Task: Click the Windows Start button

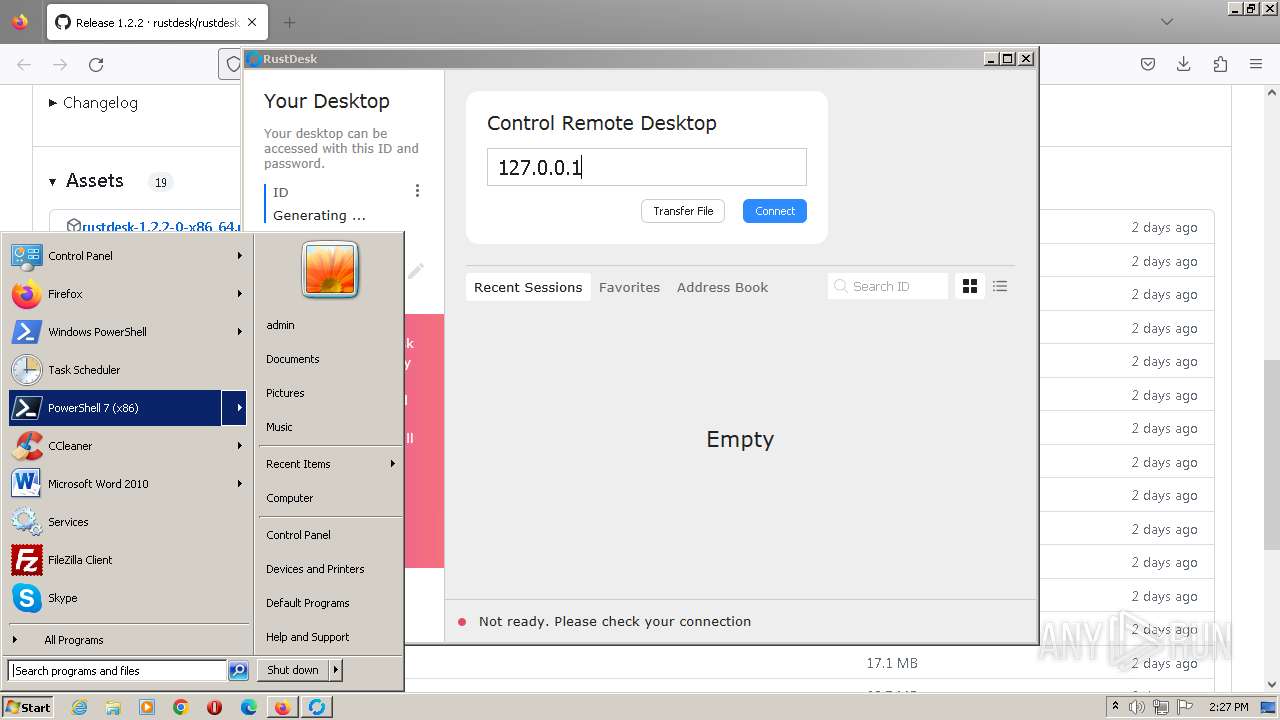Action: tap(27, 707)
